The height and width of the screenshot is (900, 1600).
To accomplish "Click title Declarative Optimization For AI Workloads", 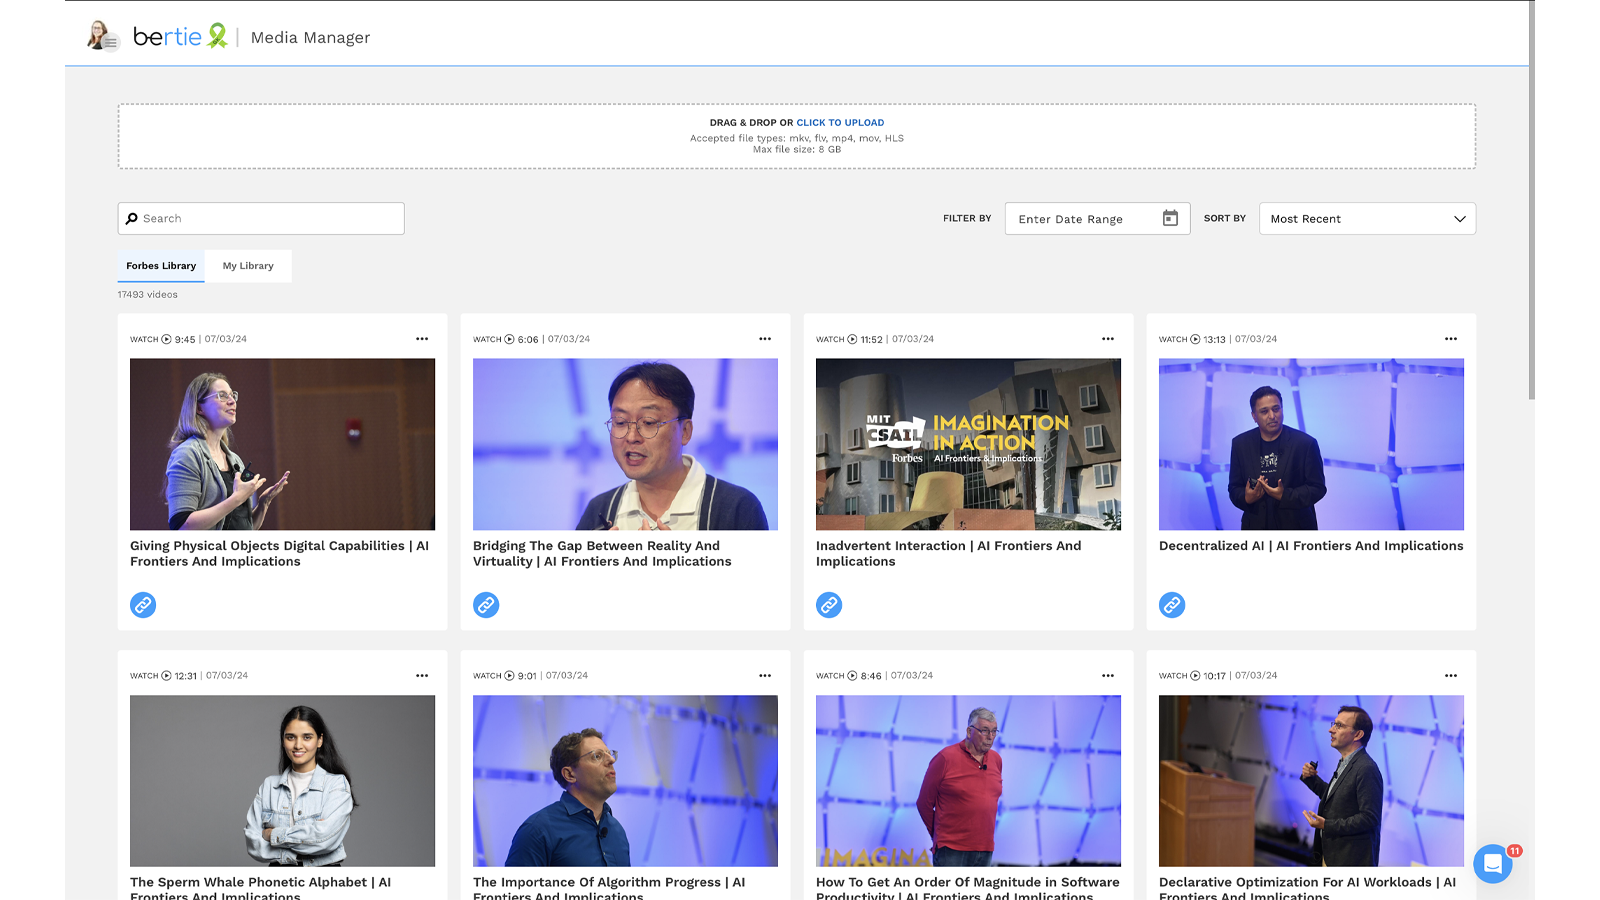I will (x=1307, y=888).
